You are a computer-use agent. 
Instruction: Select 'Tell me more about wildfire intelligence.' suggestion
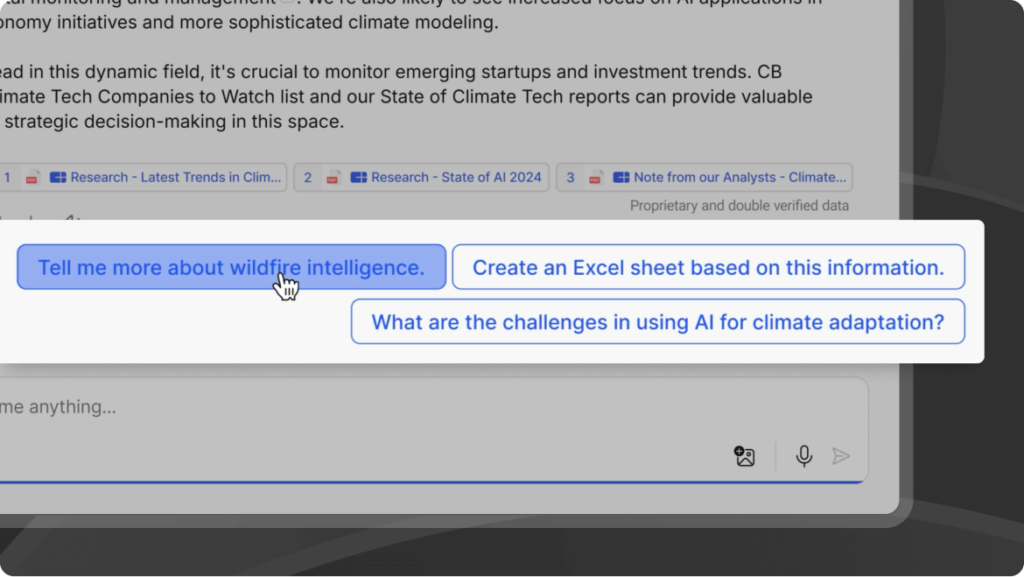[231, 267]
